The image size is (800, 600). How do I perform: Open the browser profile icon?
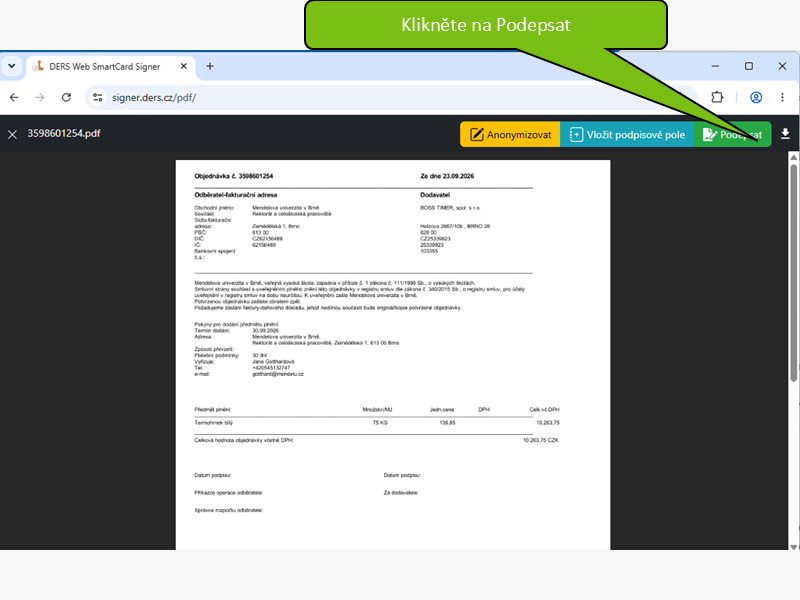[756, 97]
